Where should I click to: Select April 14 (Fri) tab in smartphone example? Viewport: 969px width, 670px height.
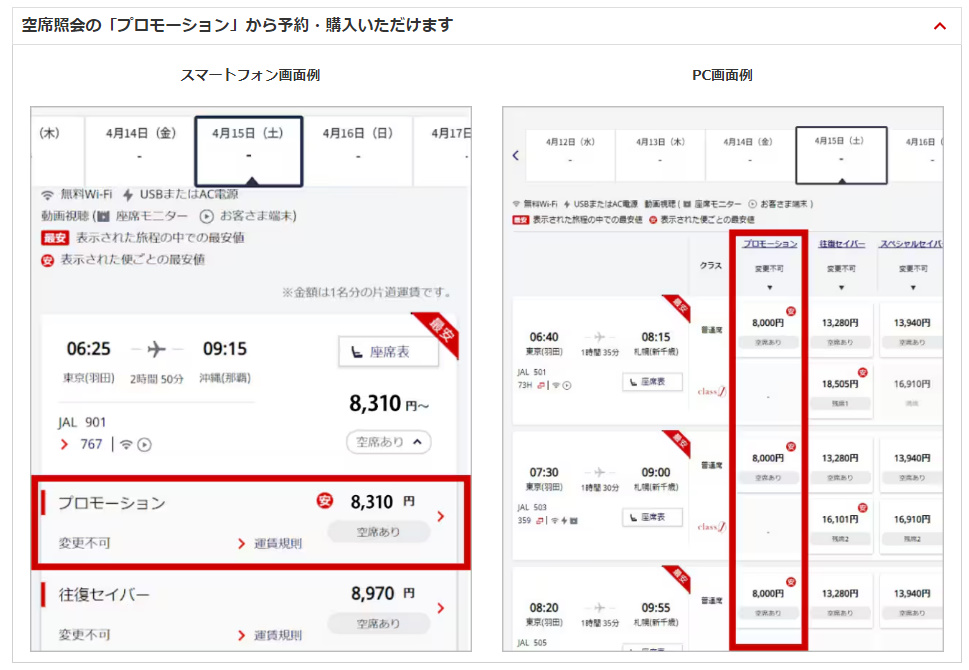(x=139, y=143)
